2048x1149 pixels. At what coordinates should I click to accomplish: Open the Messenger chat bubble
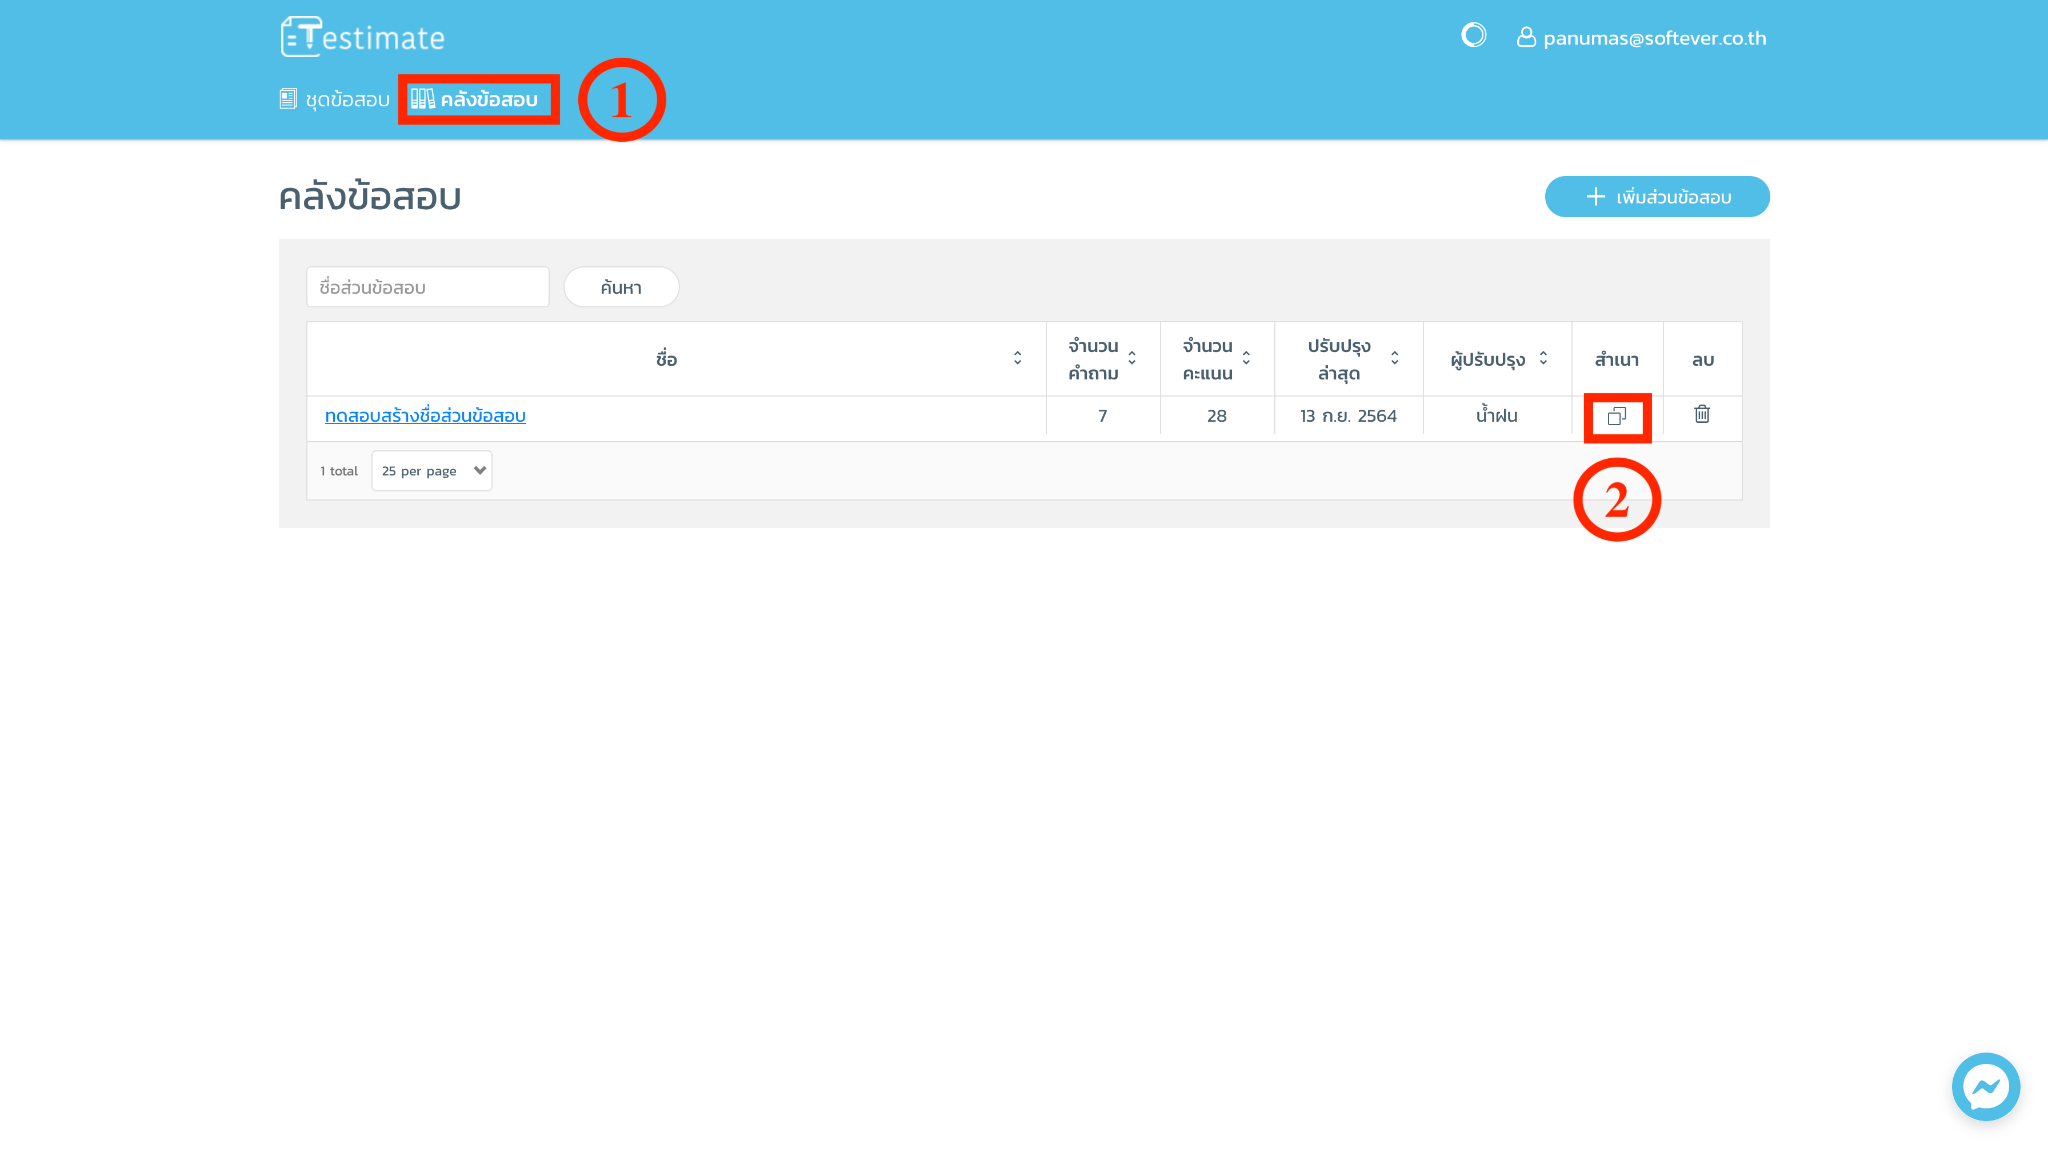[1985, 1086]
